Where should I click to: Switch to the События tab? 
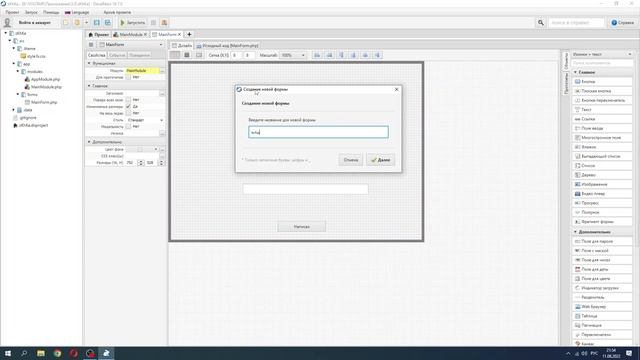click(117, 55)
